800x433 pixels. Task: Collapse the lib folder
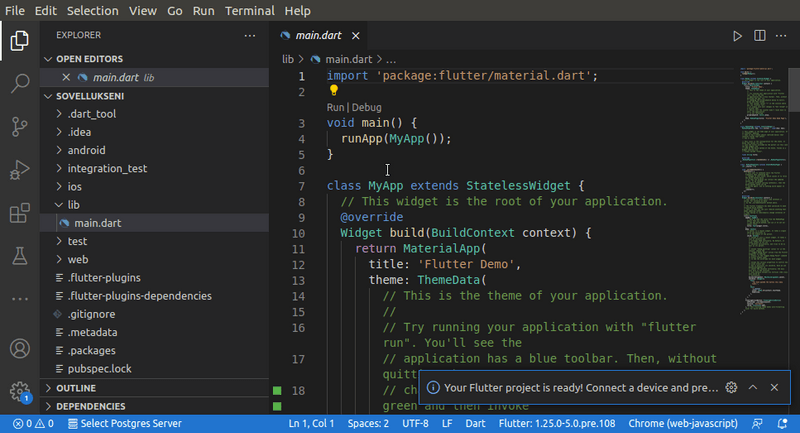73,204
